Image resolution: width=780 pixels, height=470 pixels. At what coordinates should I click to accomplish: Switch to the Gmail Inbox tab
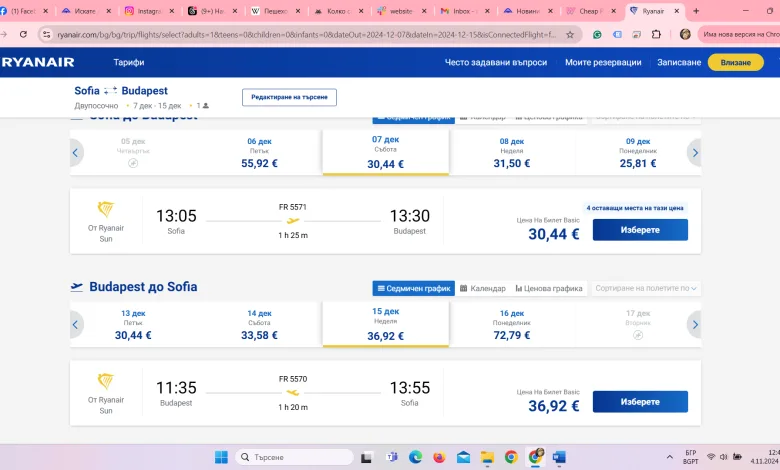click(465, 11)
